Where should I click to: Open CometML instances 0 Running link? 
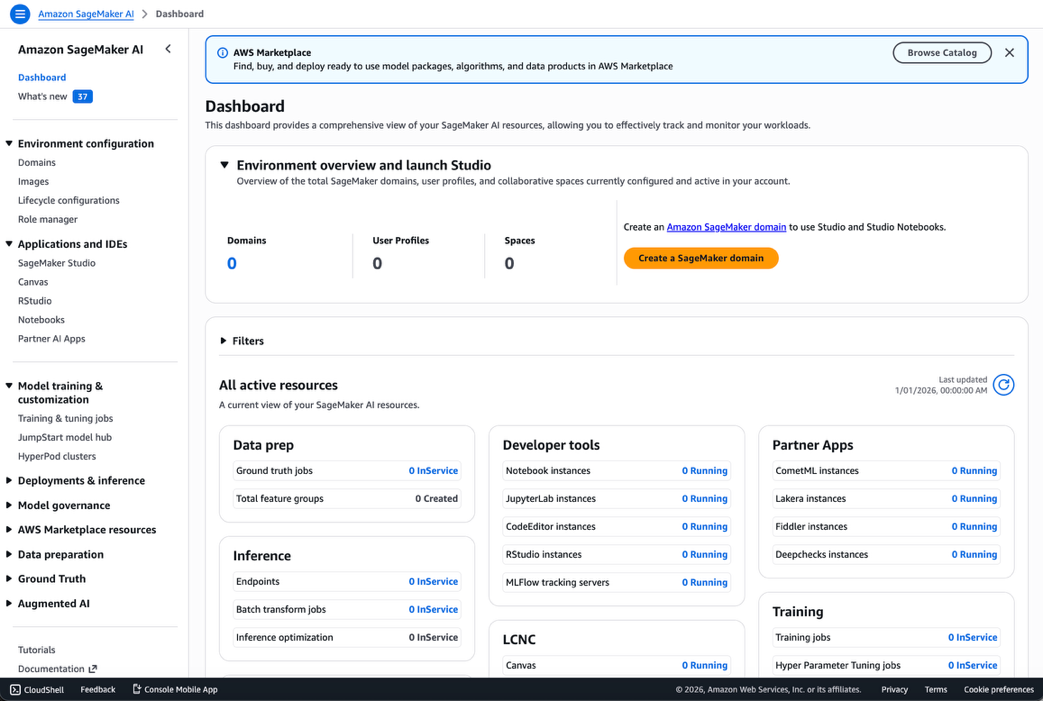click(x=974, y=470)
